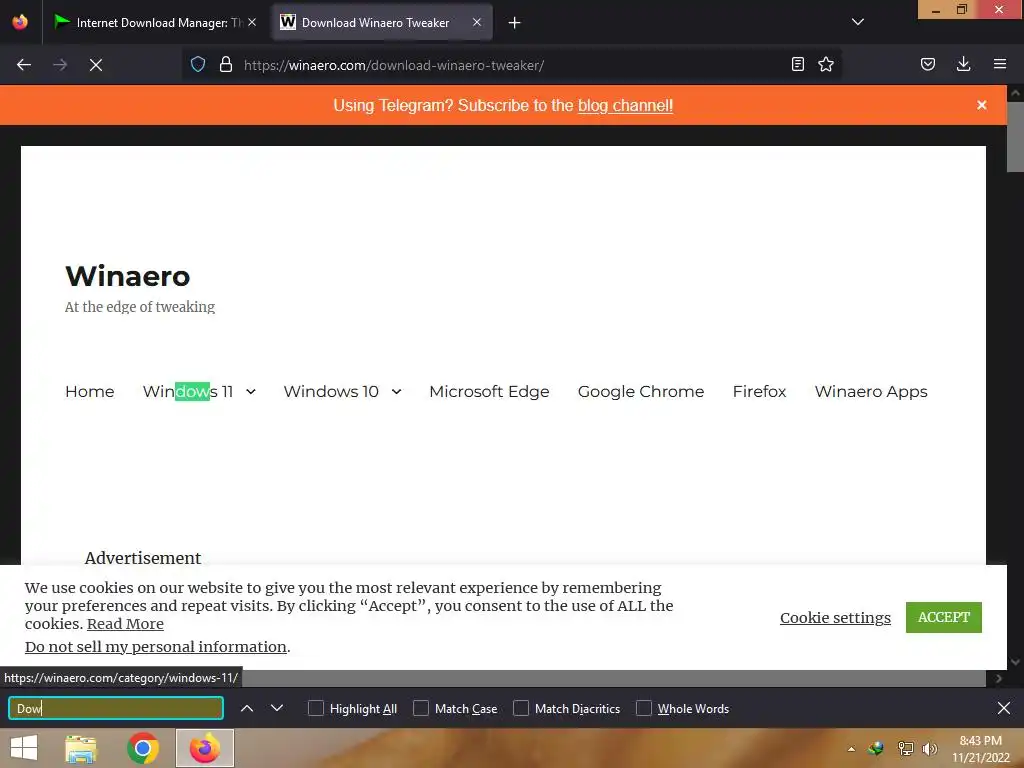
Task: Go back with the browser back arrow
Action: tap(24, 65)
